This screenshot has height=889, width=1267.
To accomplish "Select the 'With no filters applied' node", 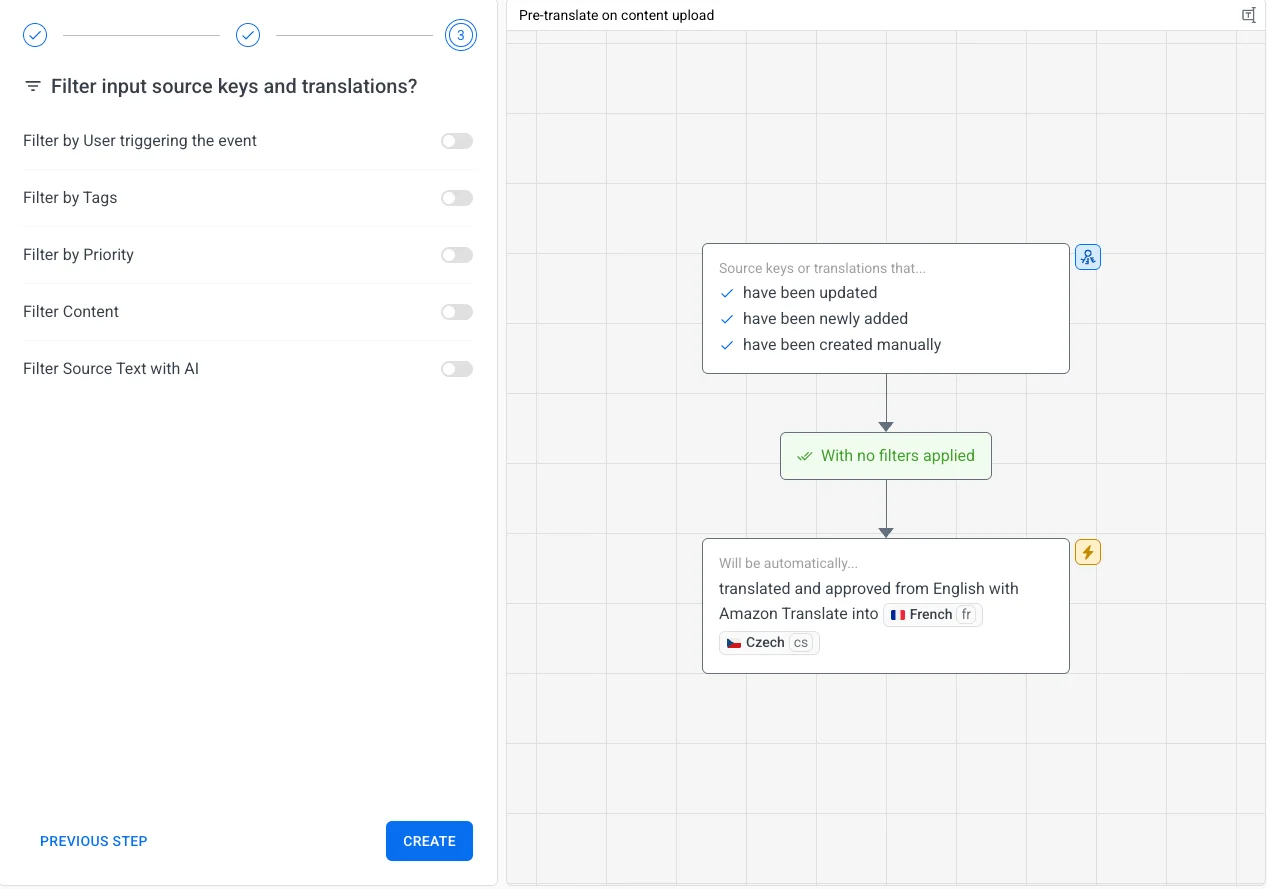I will [x=886, y=456].
